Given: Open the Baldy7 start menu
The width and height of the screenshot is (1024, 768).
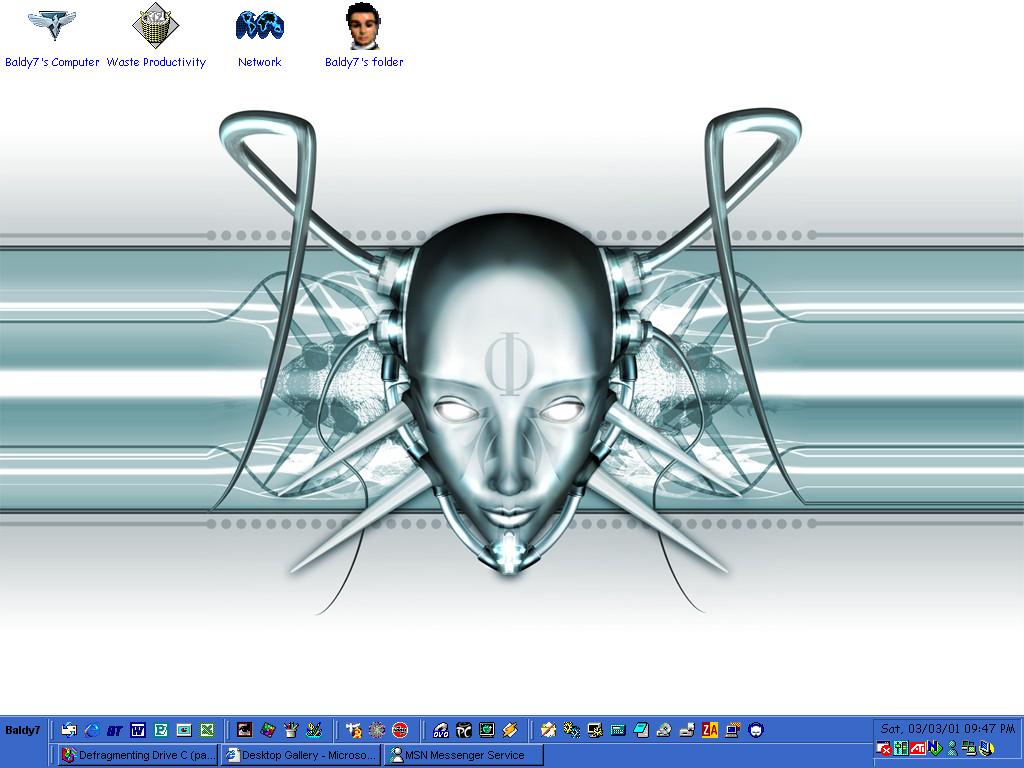Looking at the screenshot, I should click(22, 730).
